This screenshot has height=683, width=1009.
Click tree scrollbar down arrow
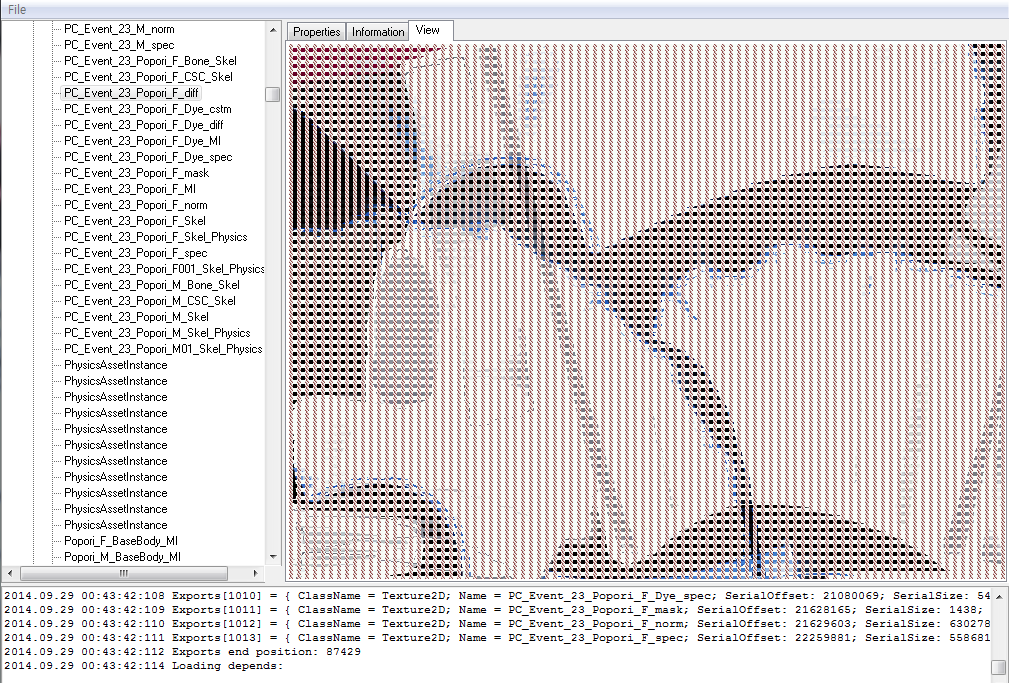[273, 556]
